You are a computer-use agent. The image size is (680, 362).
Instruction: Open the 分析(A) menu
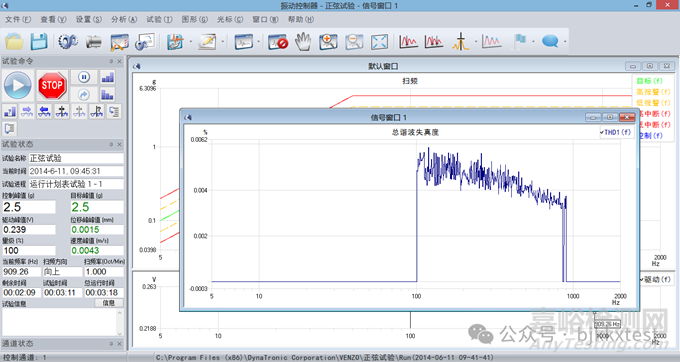[124, 20]
